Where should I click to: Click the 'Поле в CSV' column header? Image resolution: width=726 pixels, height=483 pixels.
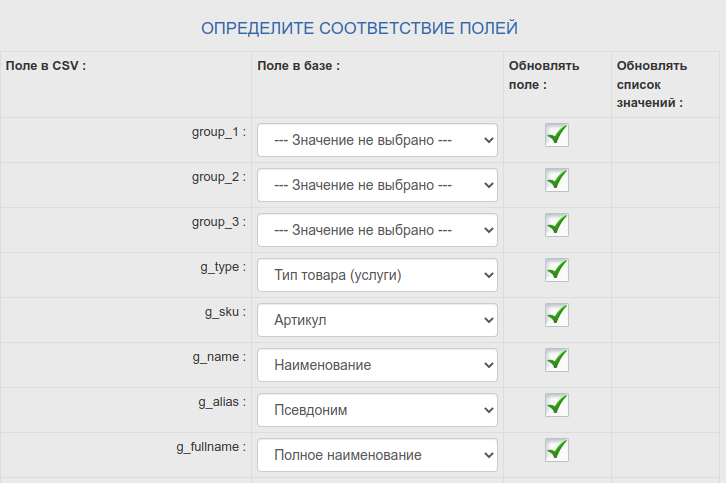[46, 66]
